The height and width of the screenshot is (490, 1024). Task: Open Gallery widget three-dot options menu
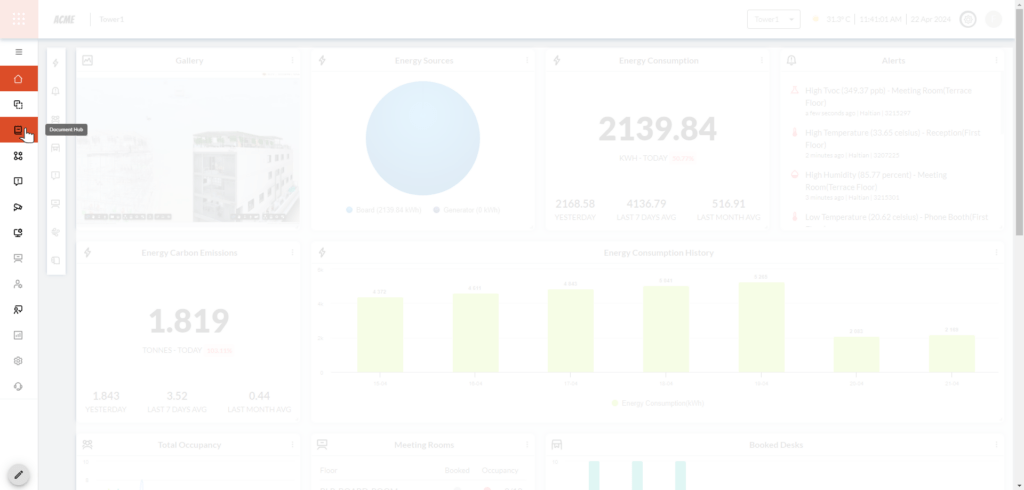click(x=292, y=61)
